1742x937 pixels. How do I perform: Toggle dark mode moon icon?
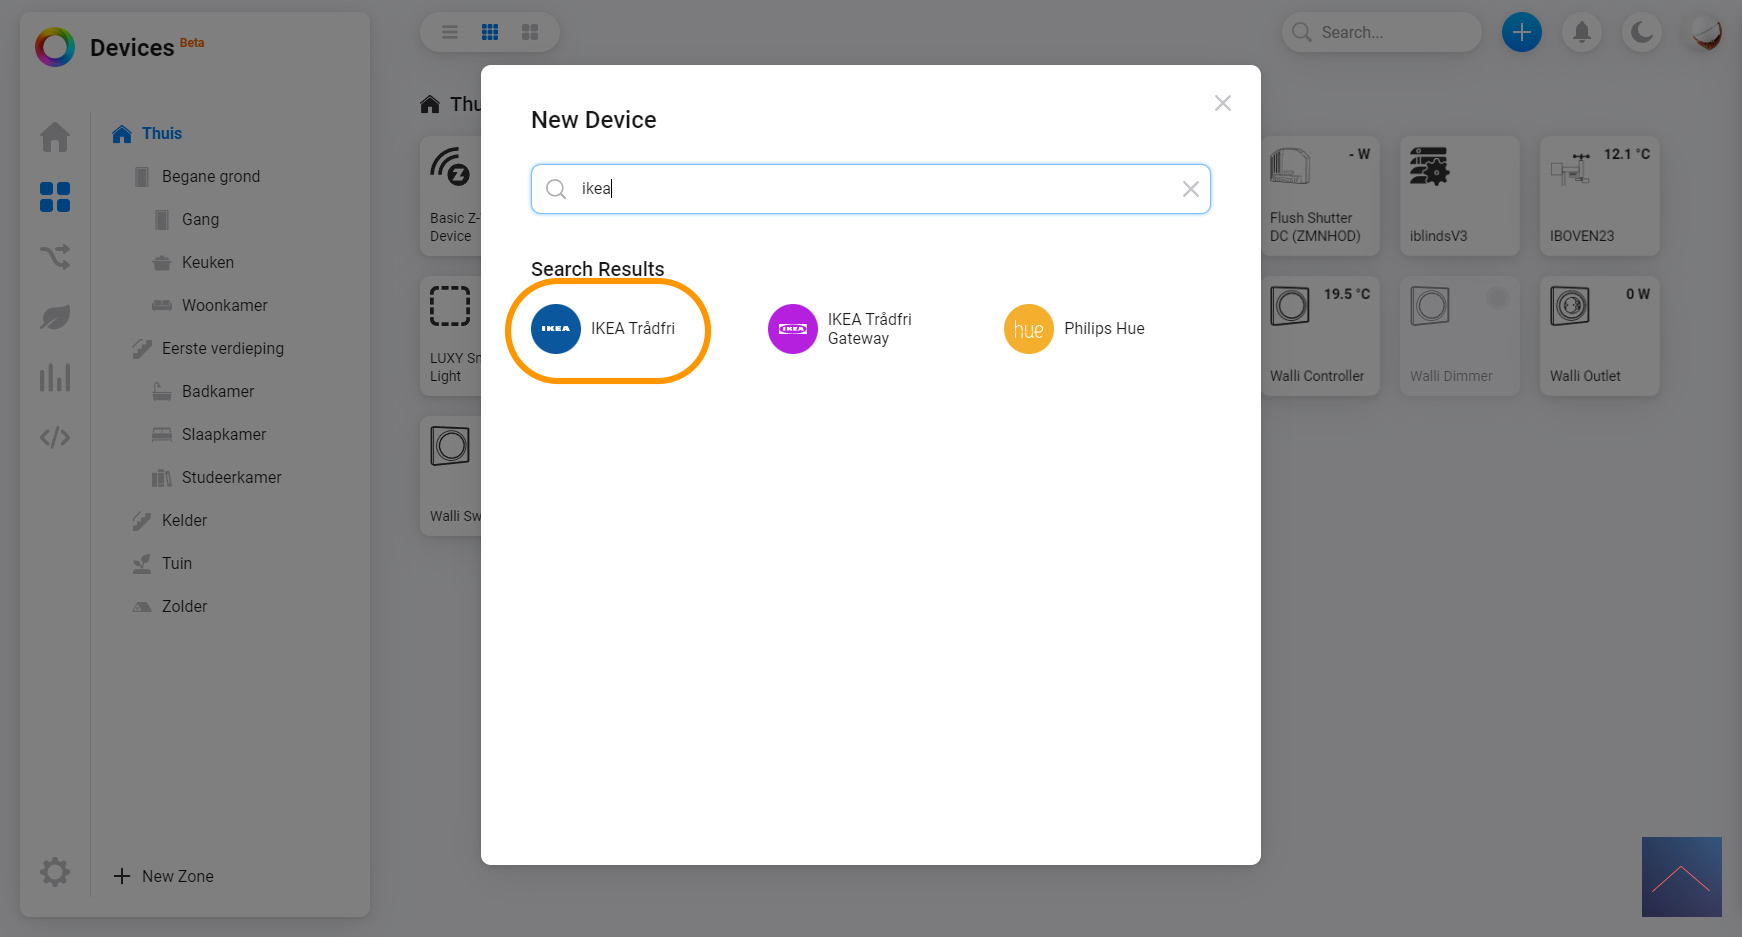[x=1642, y=32]
